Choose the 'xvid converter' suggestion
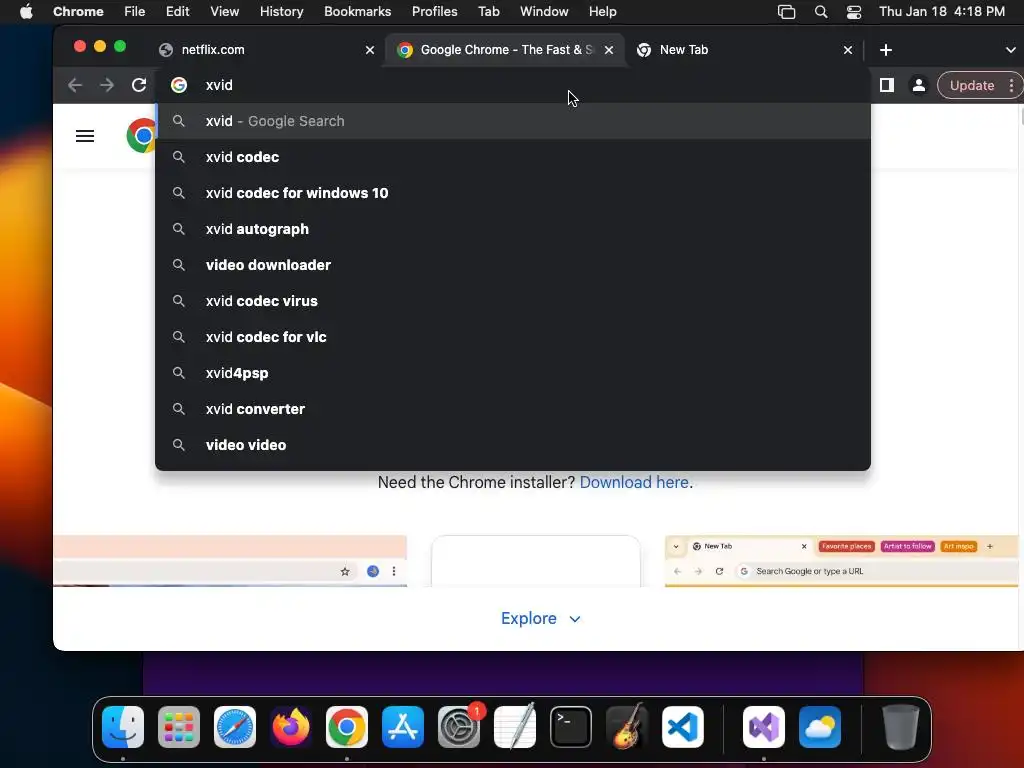Image resolution: width=1024 pixels, height=768 pixels. 513,409
